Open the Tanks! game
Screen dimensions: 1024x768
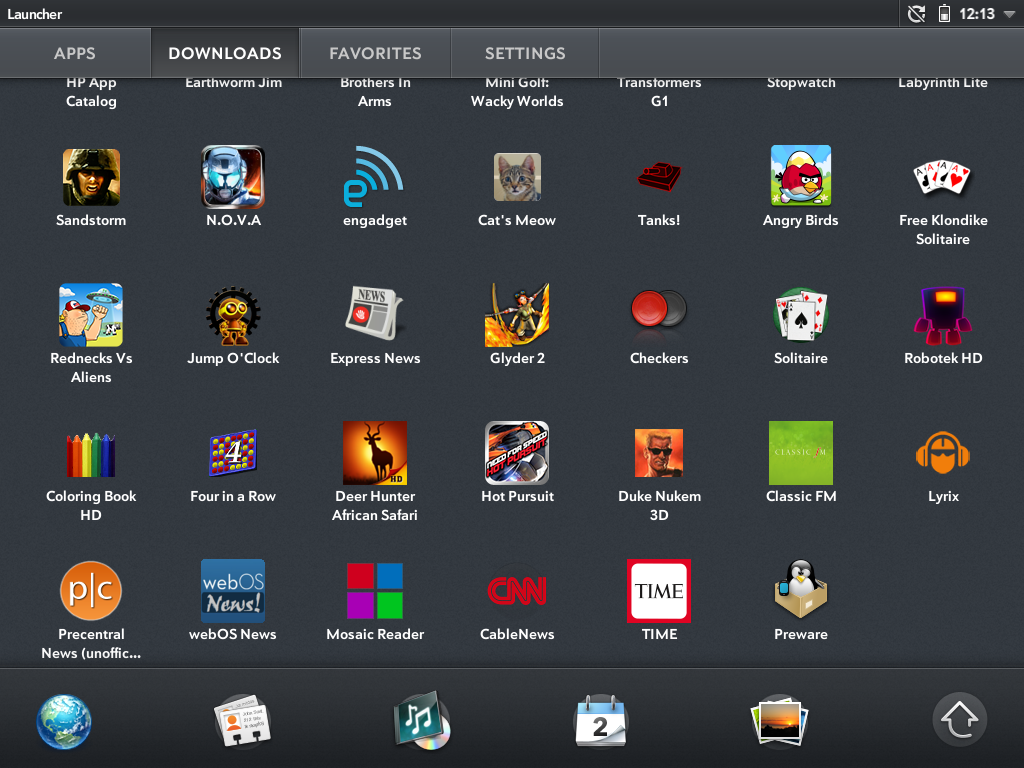pyautogui.click(x=659, y=177)
